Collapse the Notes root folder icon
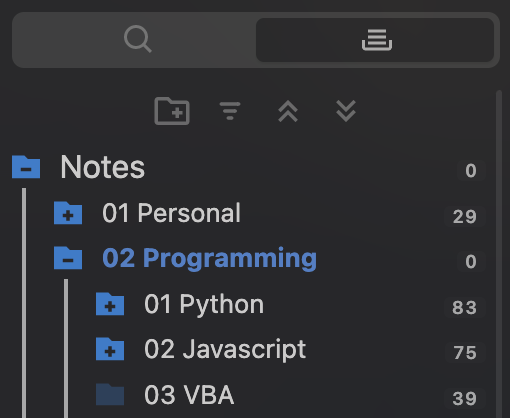This screenshot has height=418, width=510. point(26,167)
